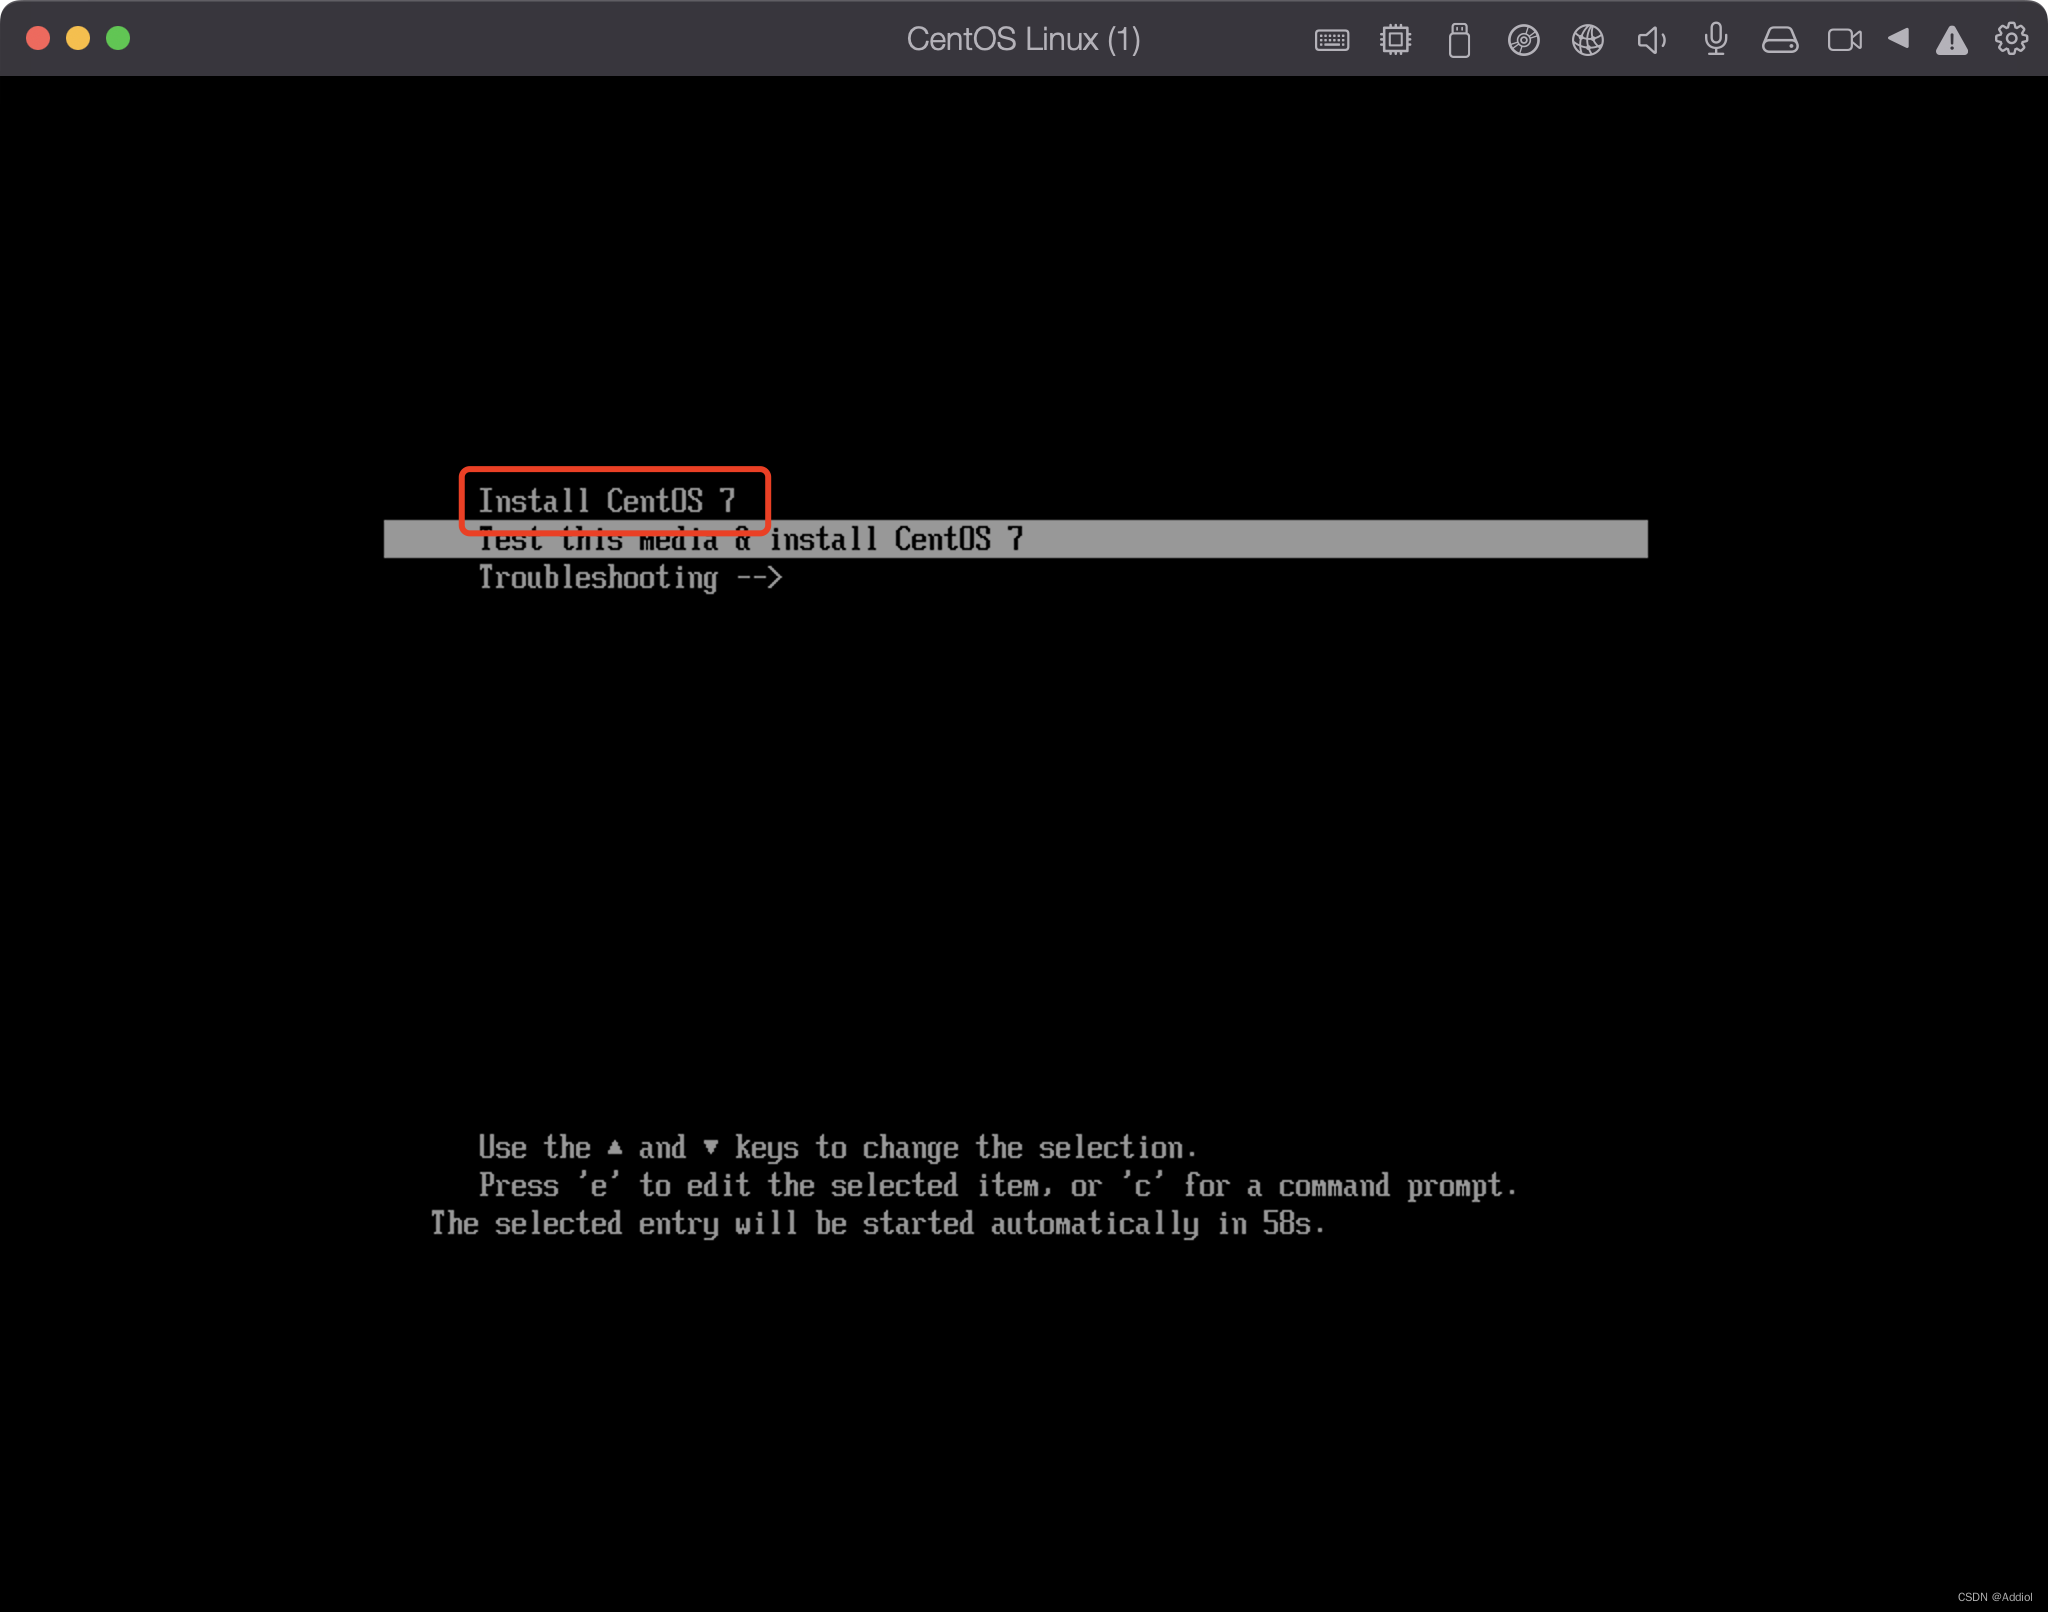The height and width of the screenshot is (1612, 2048).
Task: Select 'Test this media & install CentOS 7'
Action: point(1016,539)
